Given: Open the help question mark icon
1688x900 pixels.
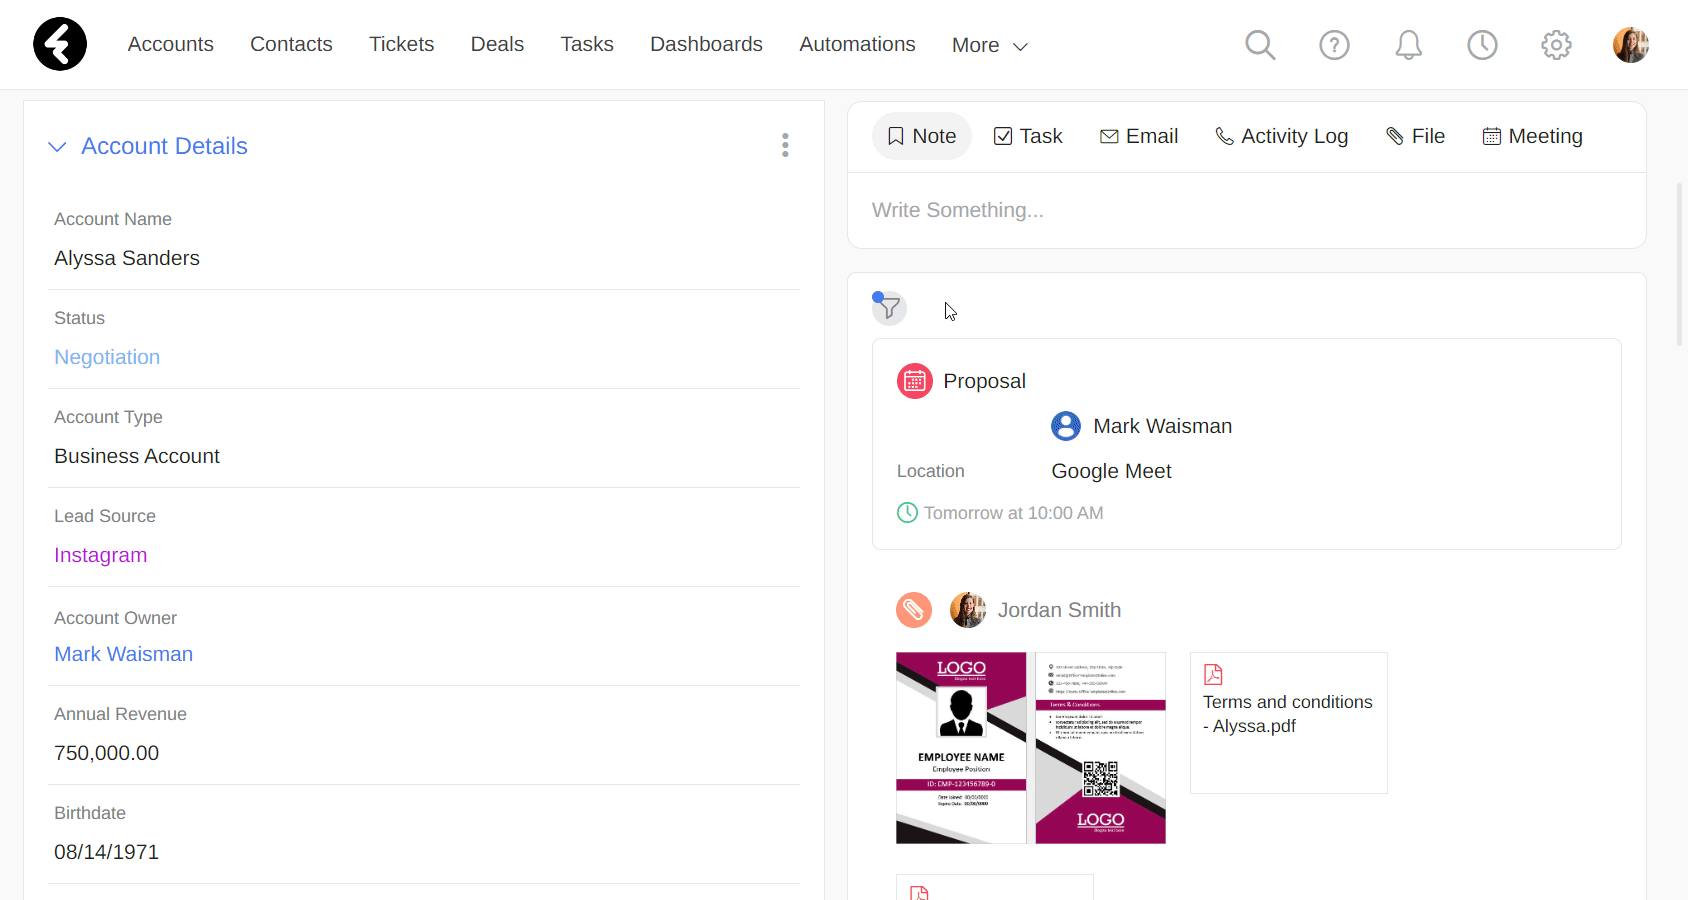Looking at the screenshot, I should (1334, 45).
